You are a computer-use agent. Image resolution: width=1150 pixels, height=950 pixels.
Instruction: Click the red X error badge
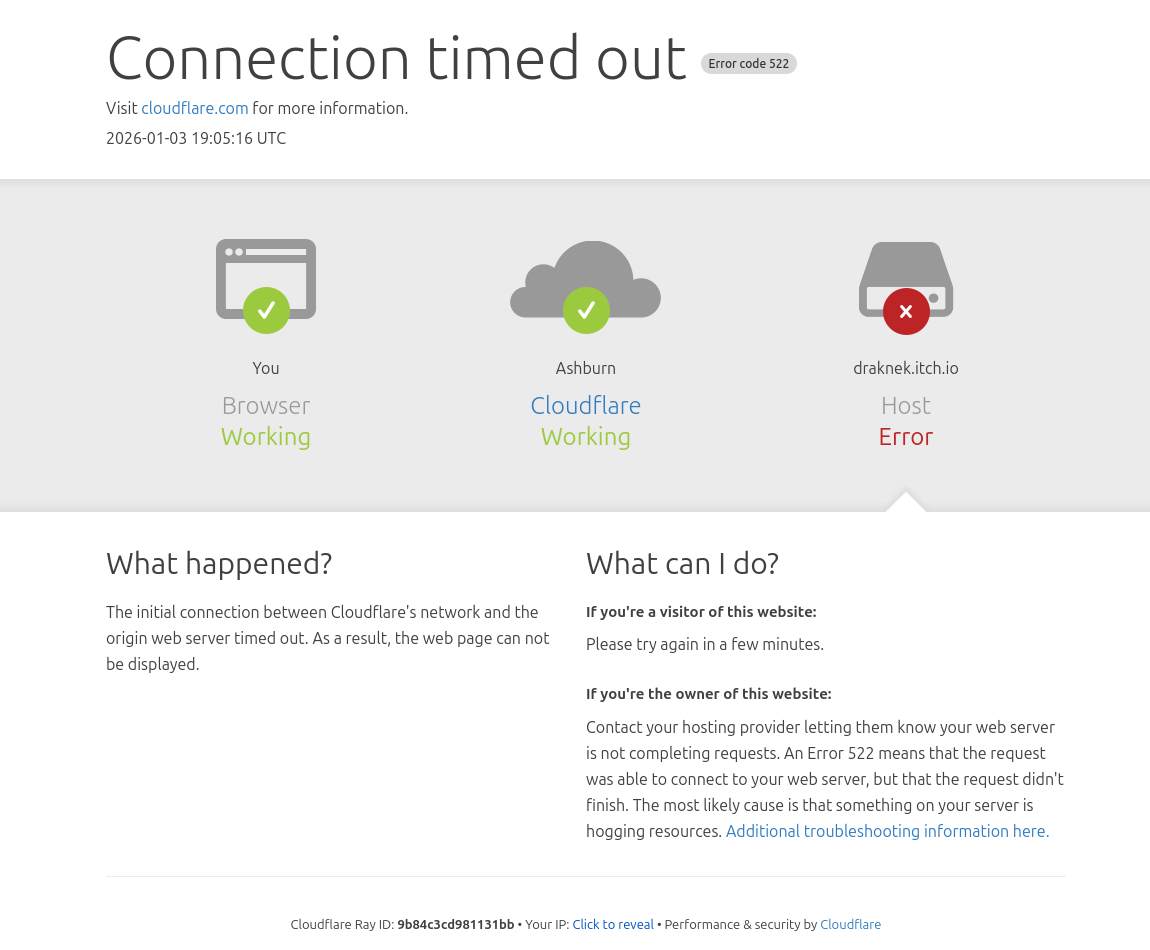pyautogui.click(x=906, y=311)
